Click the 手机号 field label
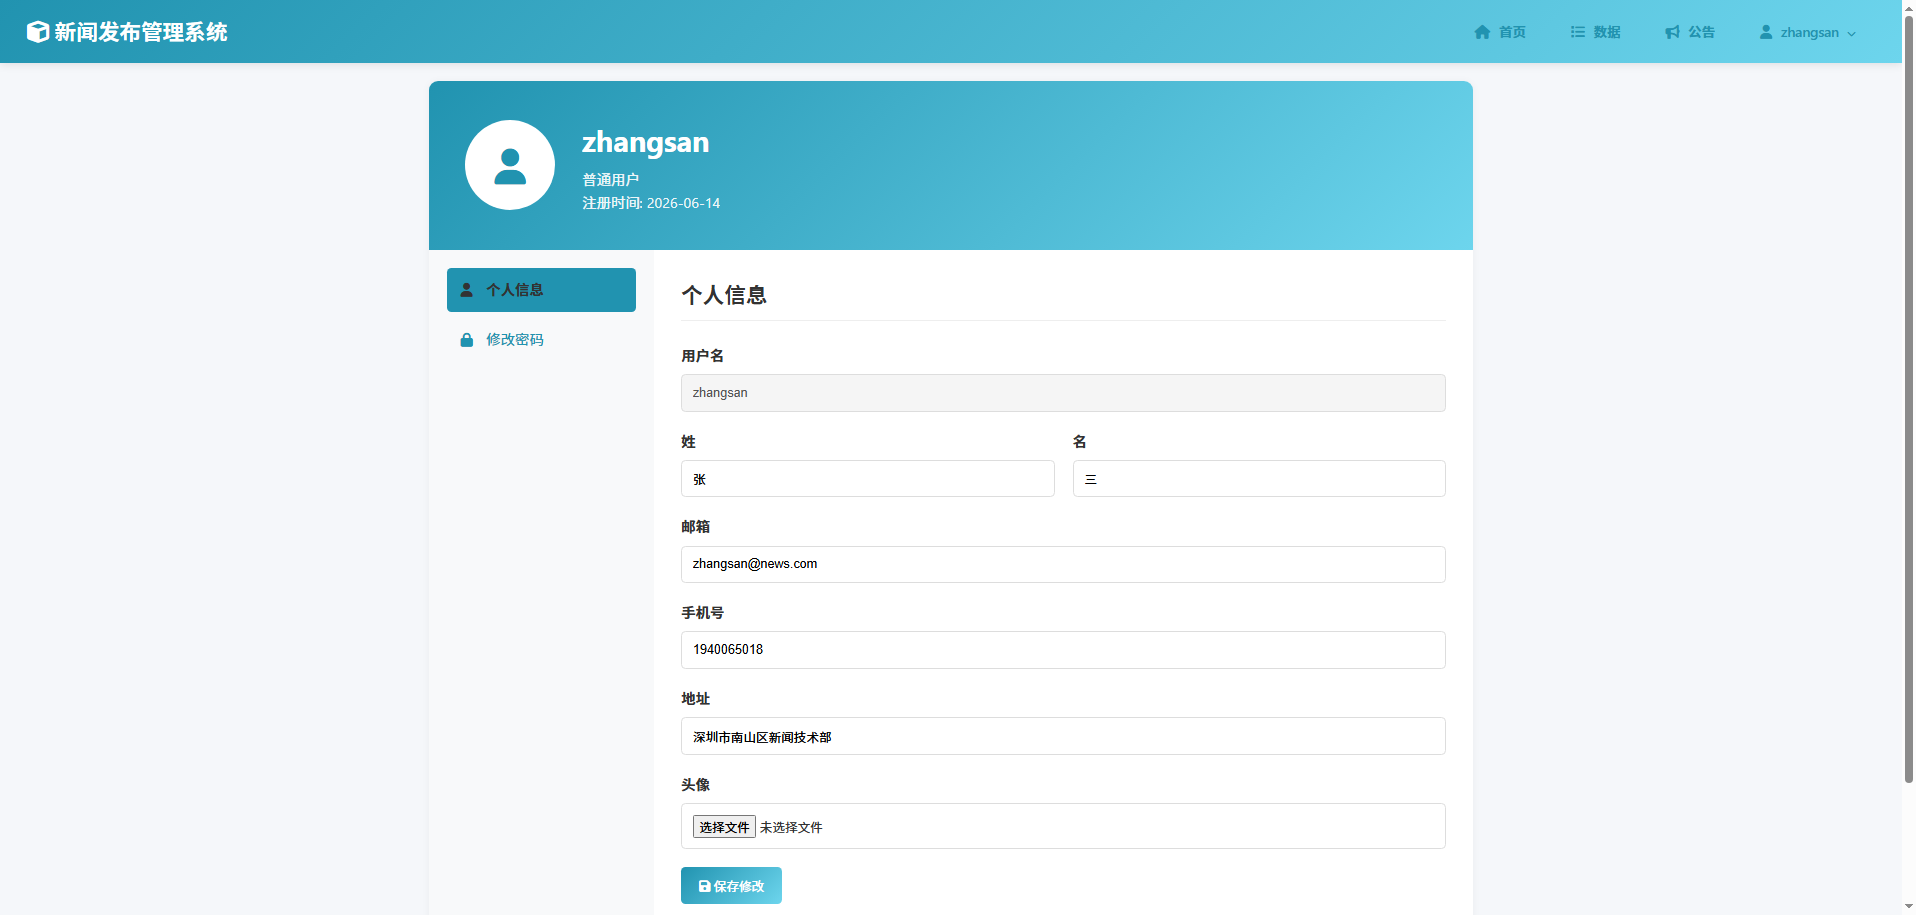Screen dimensions: 1916x915 tap(702, 613)
